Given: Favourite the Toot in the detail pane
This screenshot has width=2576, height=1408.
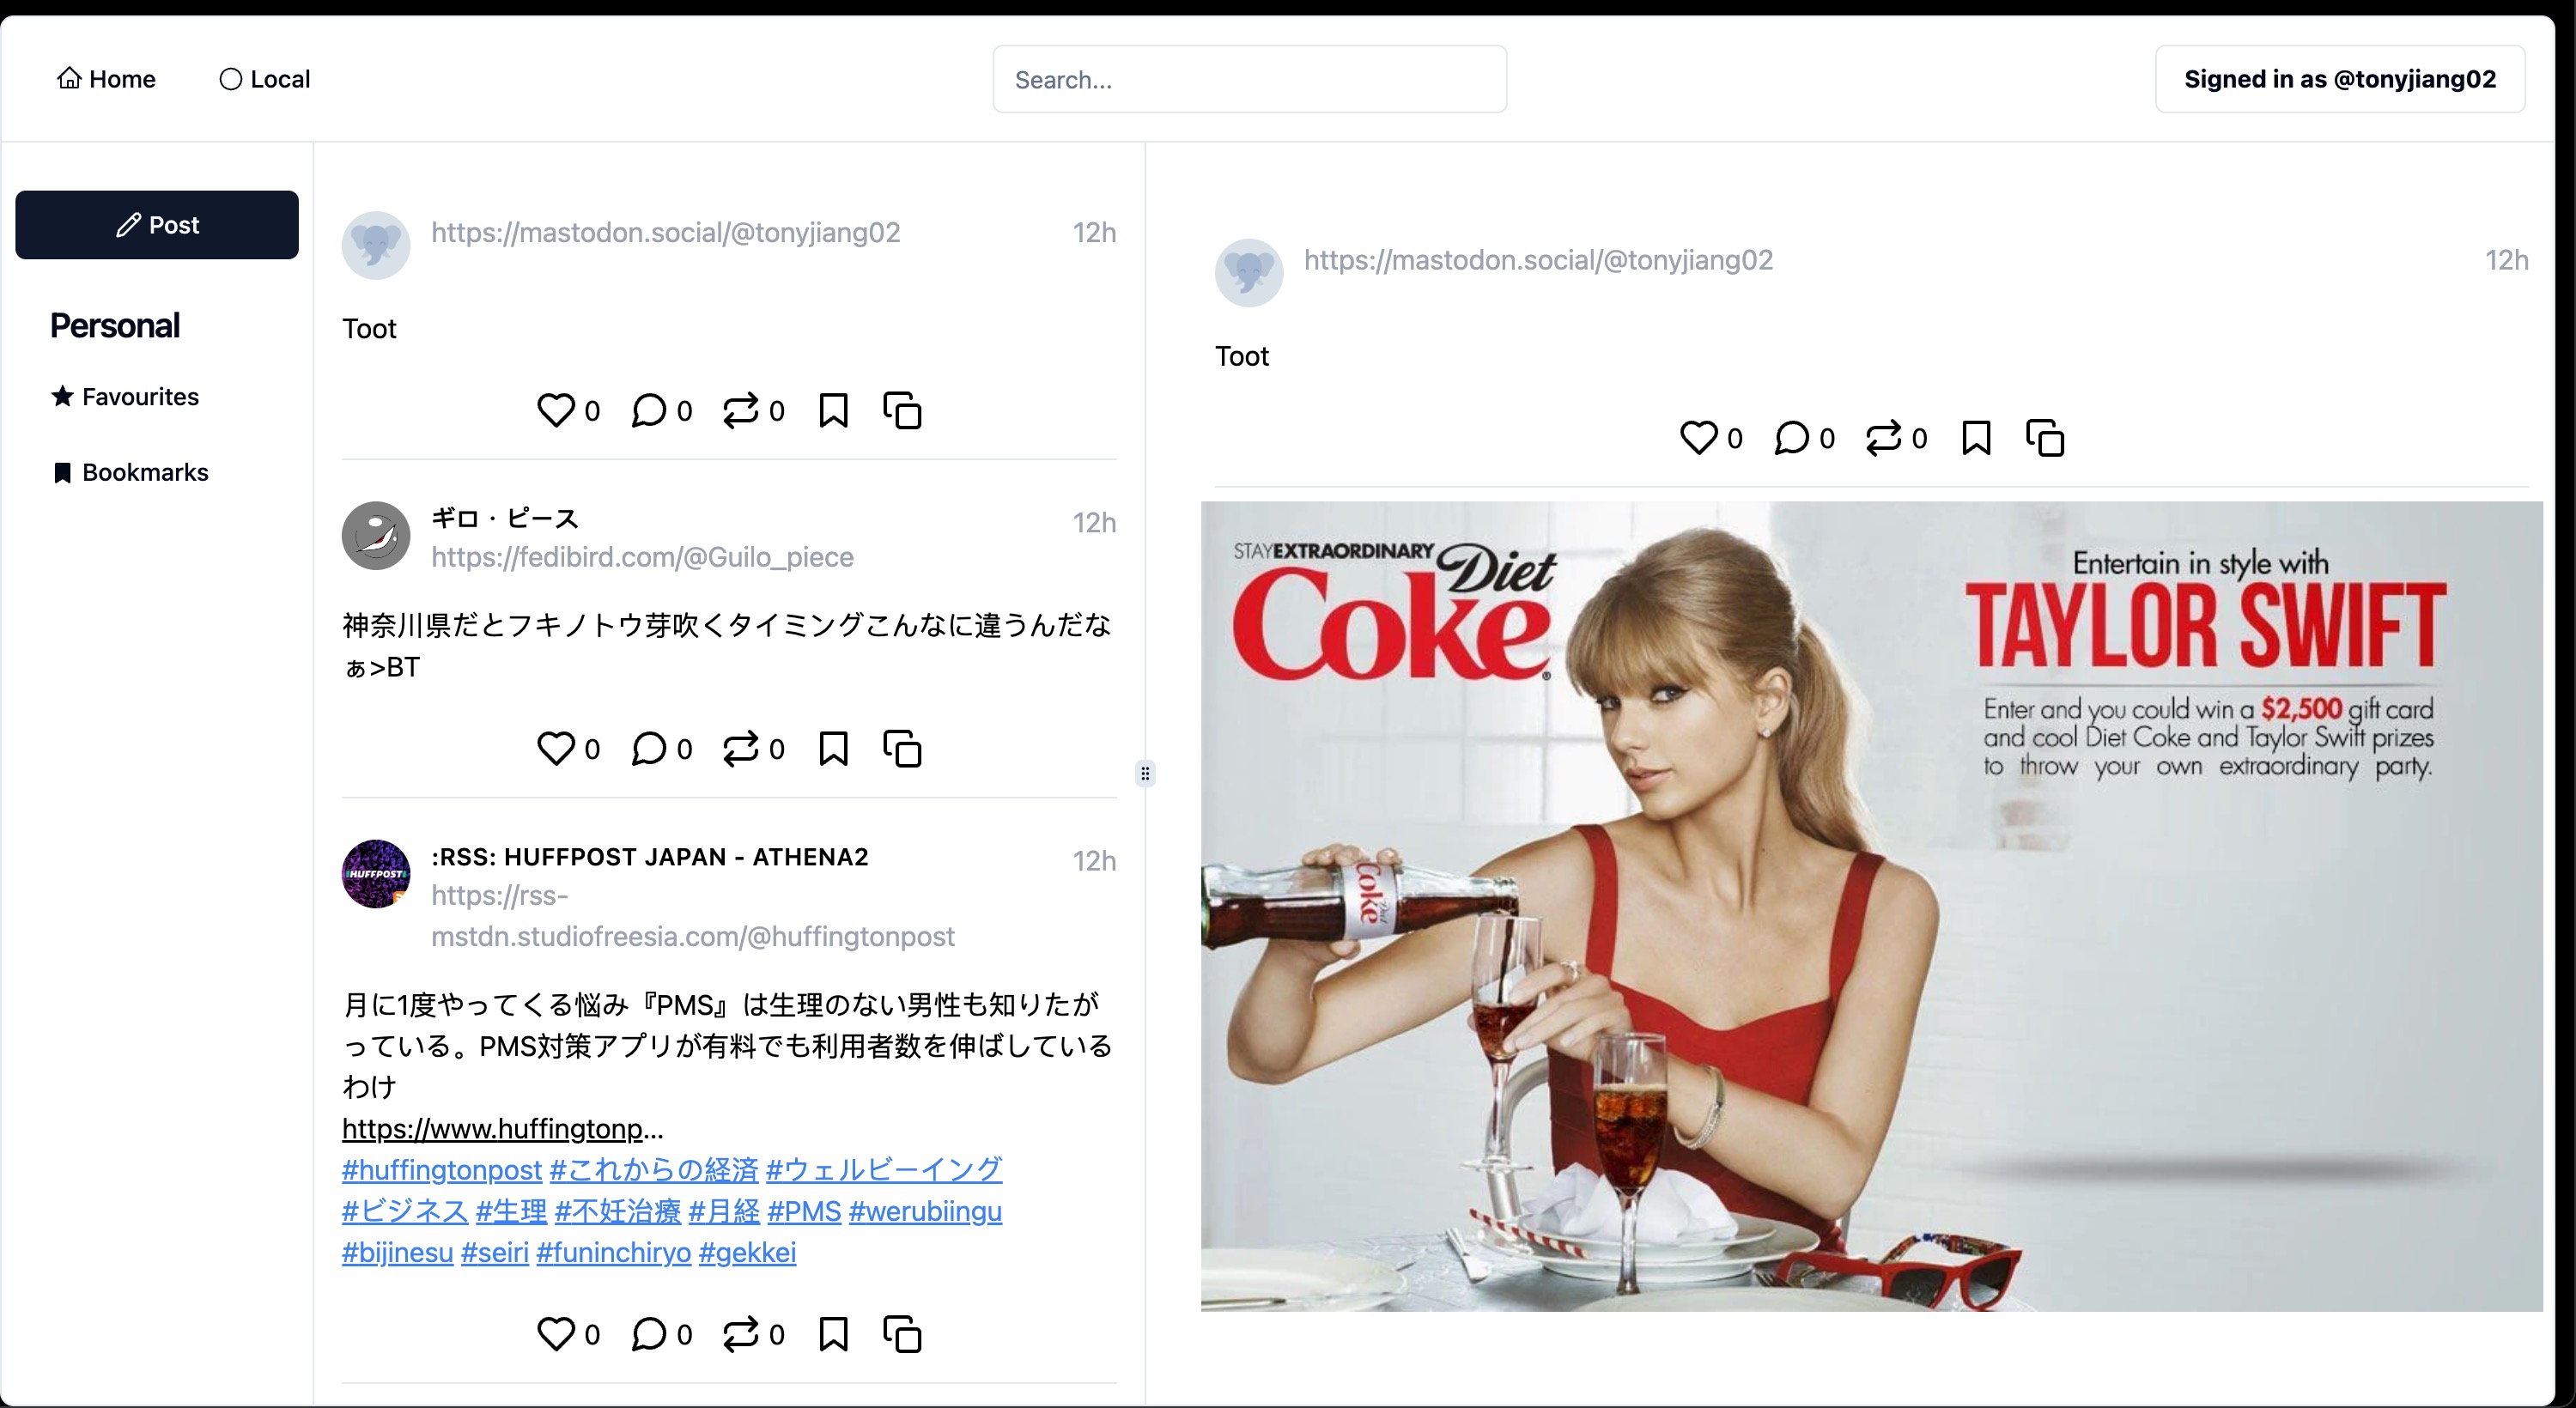Looking at the screenshot, I should pyautogui.click(x=1698, y=438).
